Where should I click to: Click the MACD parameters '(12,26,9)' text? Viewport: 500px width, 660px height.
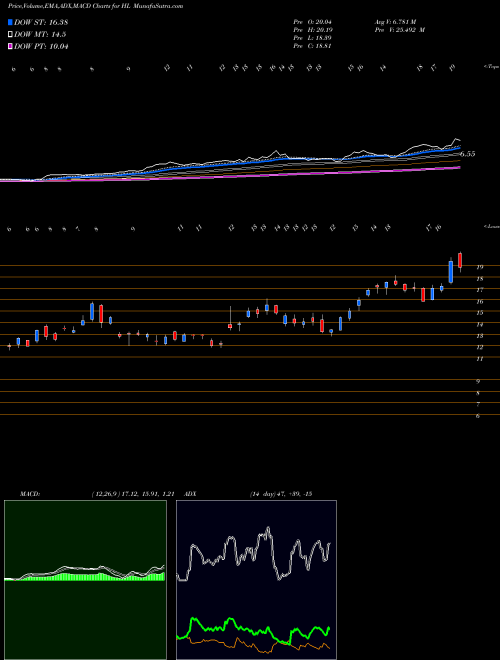tap(106, 493)
